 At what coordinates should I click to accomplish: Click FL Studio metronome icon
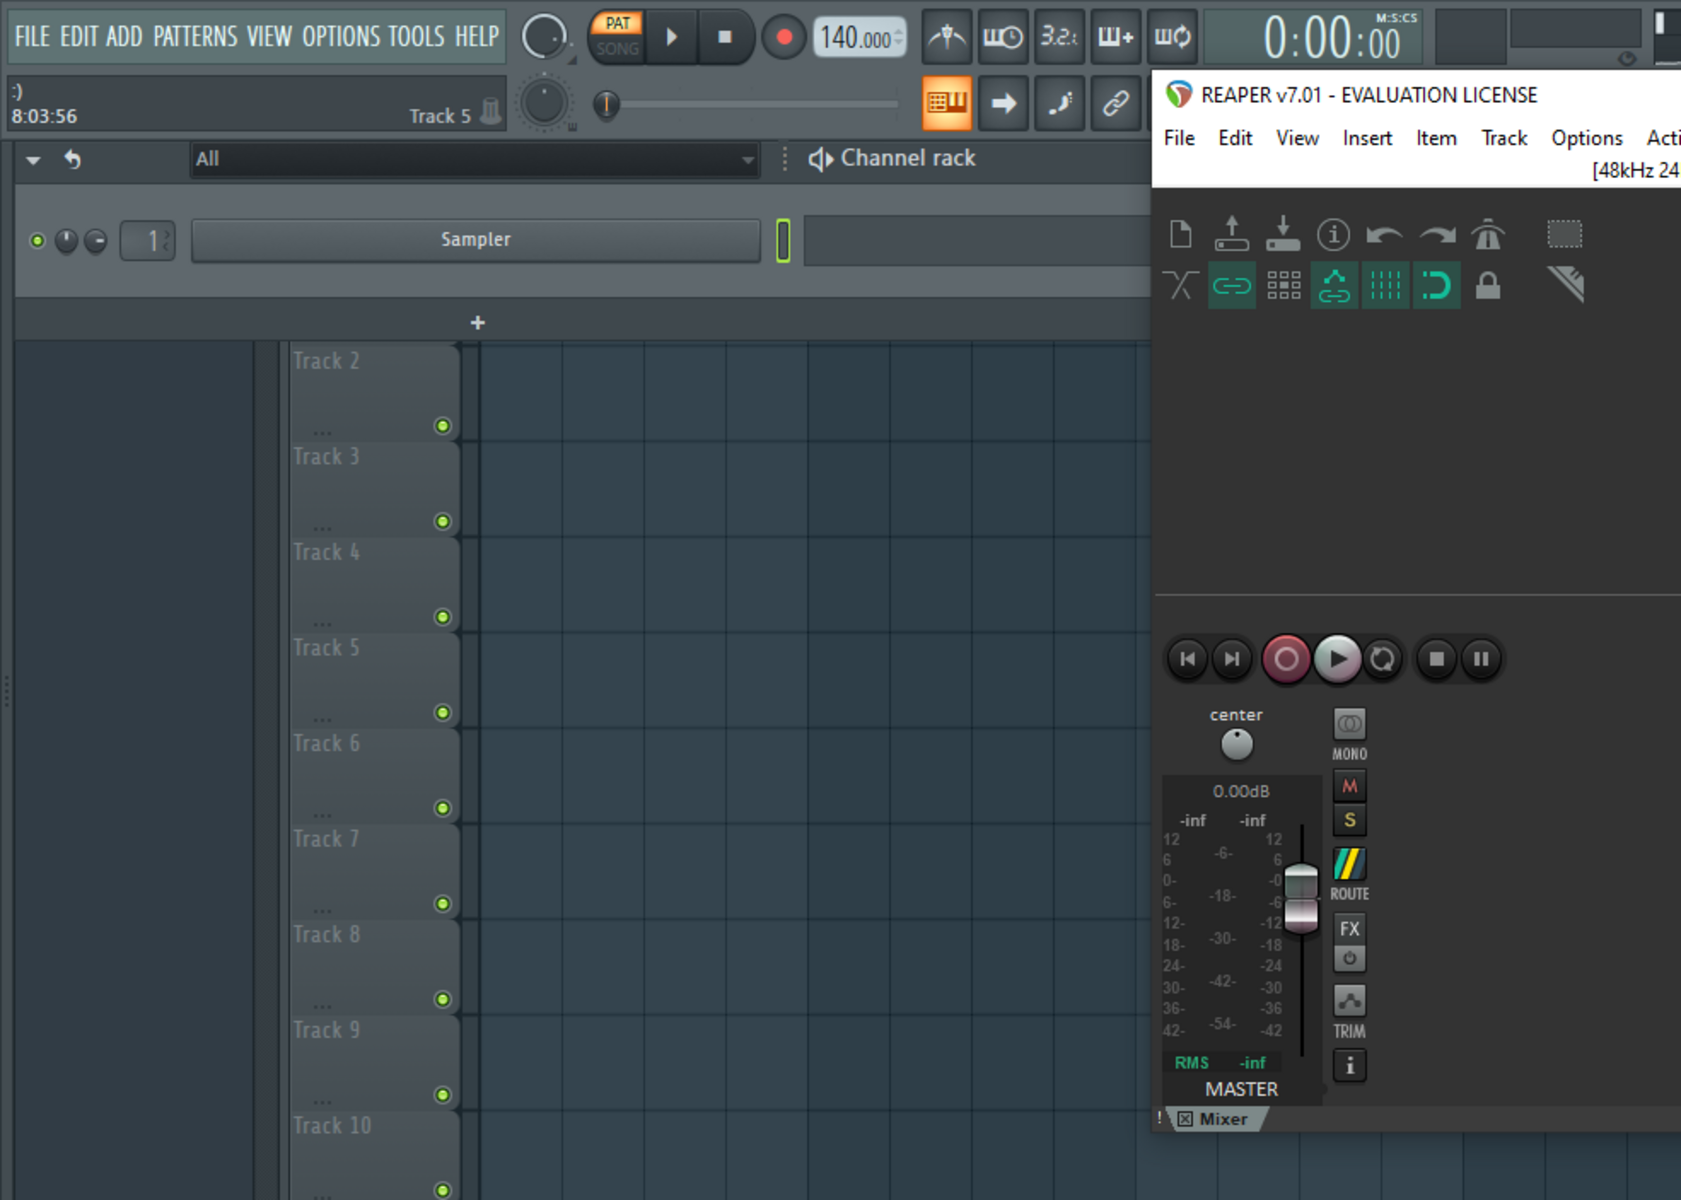pyautogui.click(x=946, y=38)
